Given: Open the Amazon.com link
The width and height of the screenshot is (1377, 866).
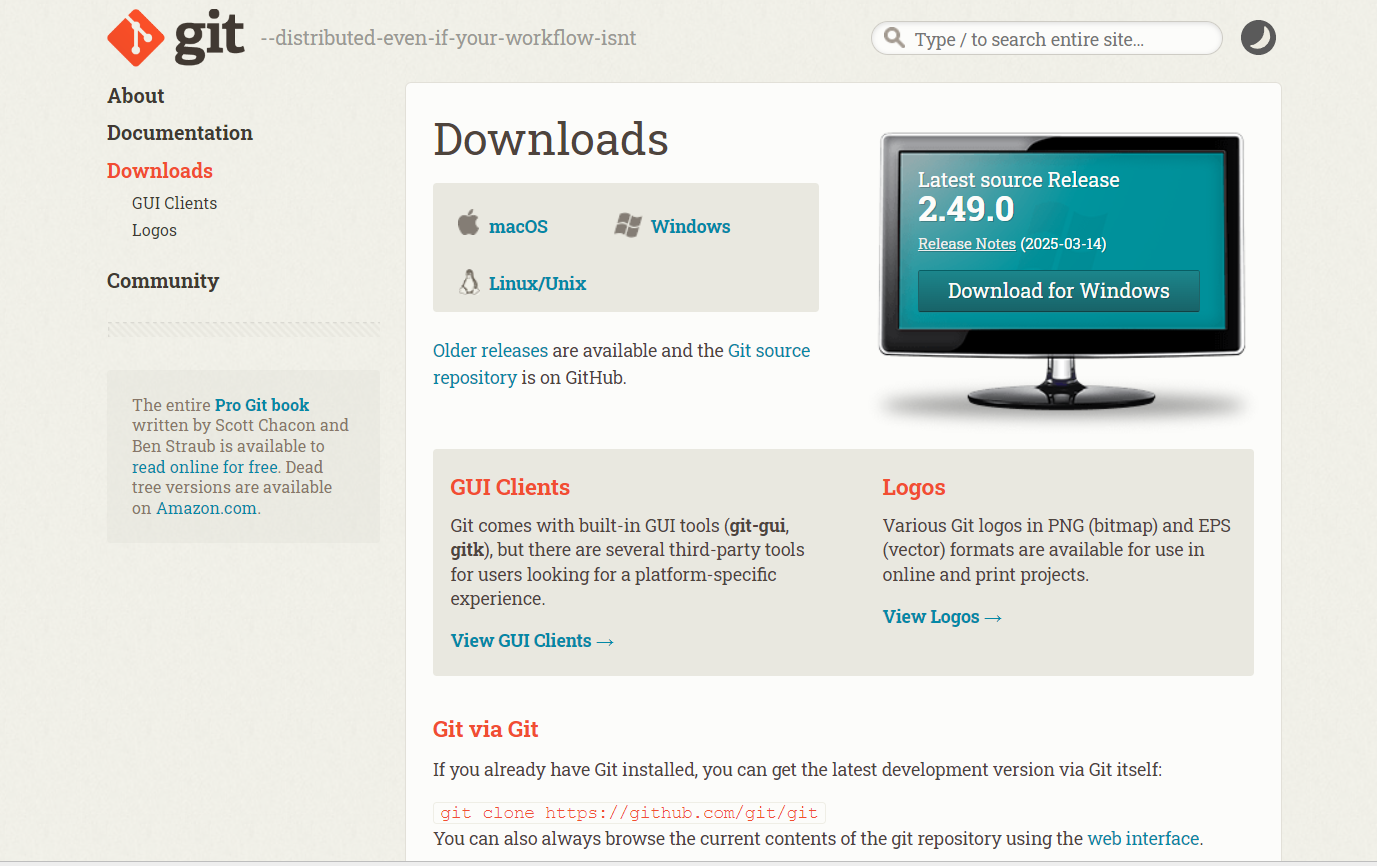Looking at the screenshot, I should [x=206, y=508].
